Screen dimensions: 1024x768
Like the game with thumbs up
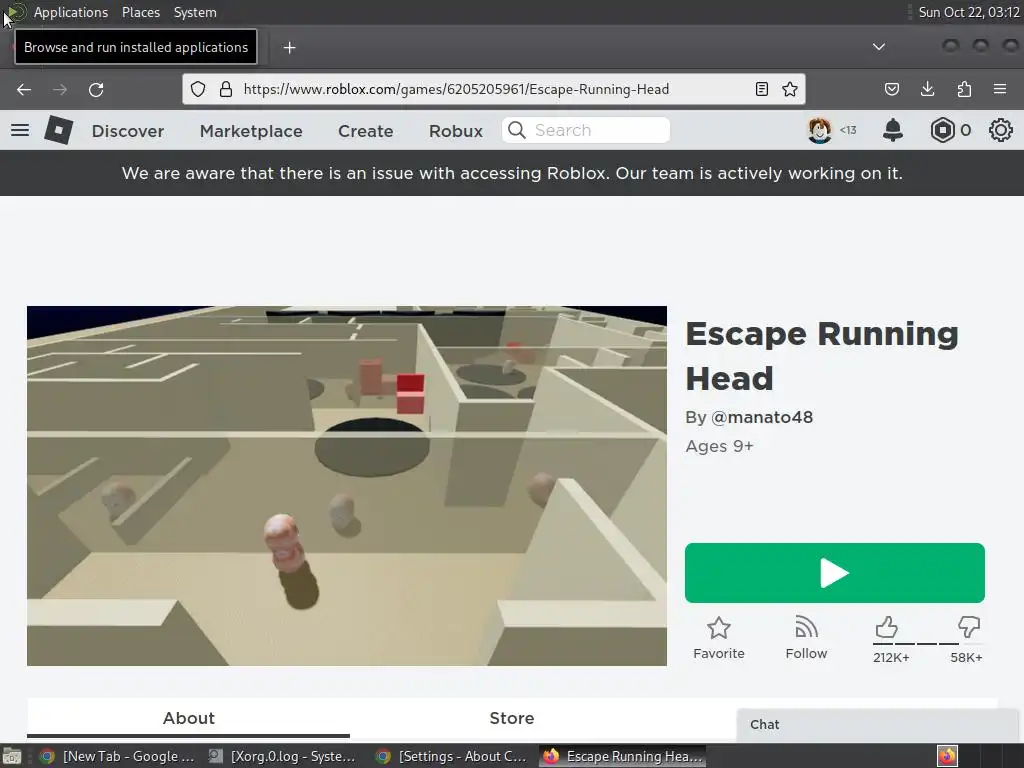tap(886, 628)
